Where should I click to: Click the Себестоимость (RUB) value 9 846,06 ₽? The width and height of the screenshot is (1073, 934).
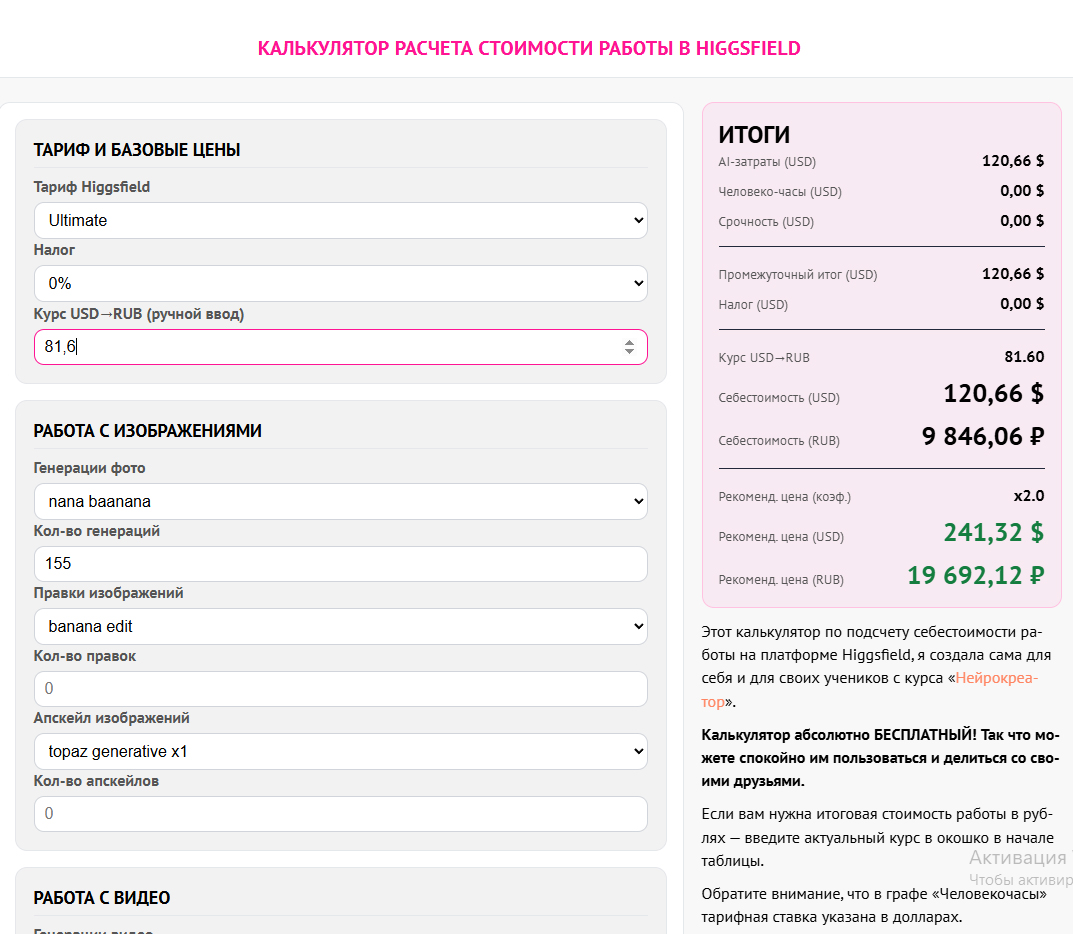tap(983, 437)
